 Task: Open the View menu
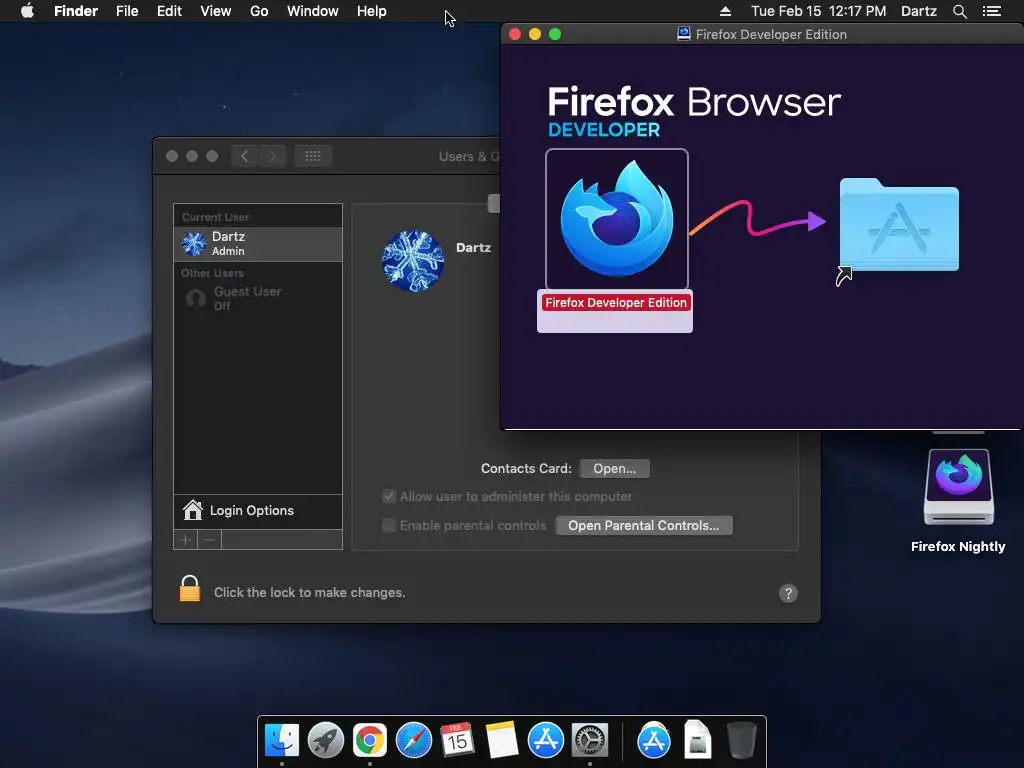point(216,11)
